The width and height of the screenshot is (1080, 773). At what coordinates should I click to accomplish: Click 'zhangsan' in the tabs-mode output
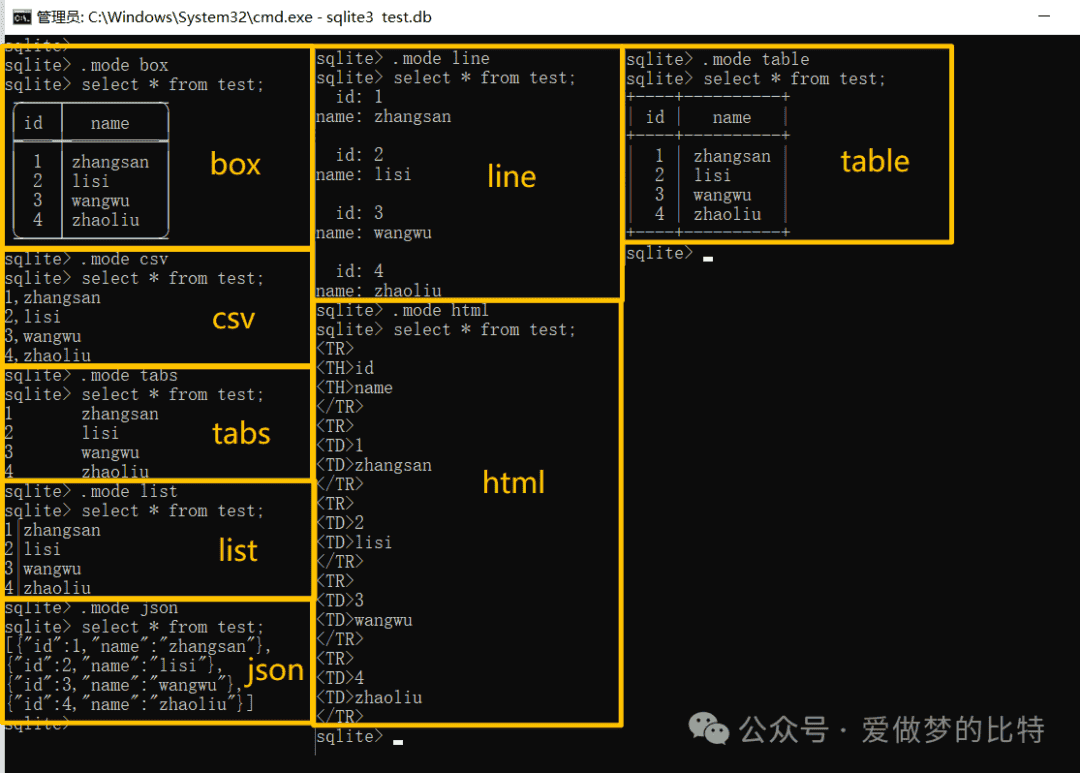pyautogui.click(x=120, y=414)
